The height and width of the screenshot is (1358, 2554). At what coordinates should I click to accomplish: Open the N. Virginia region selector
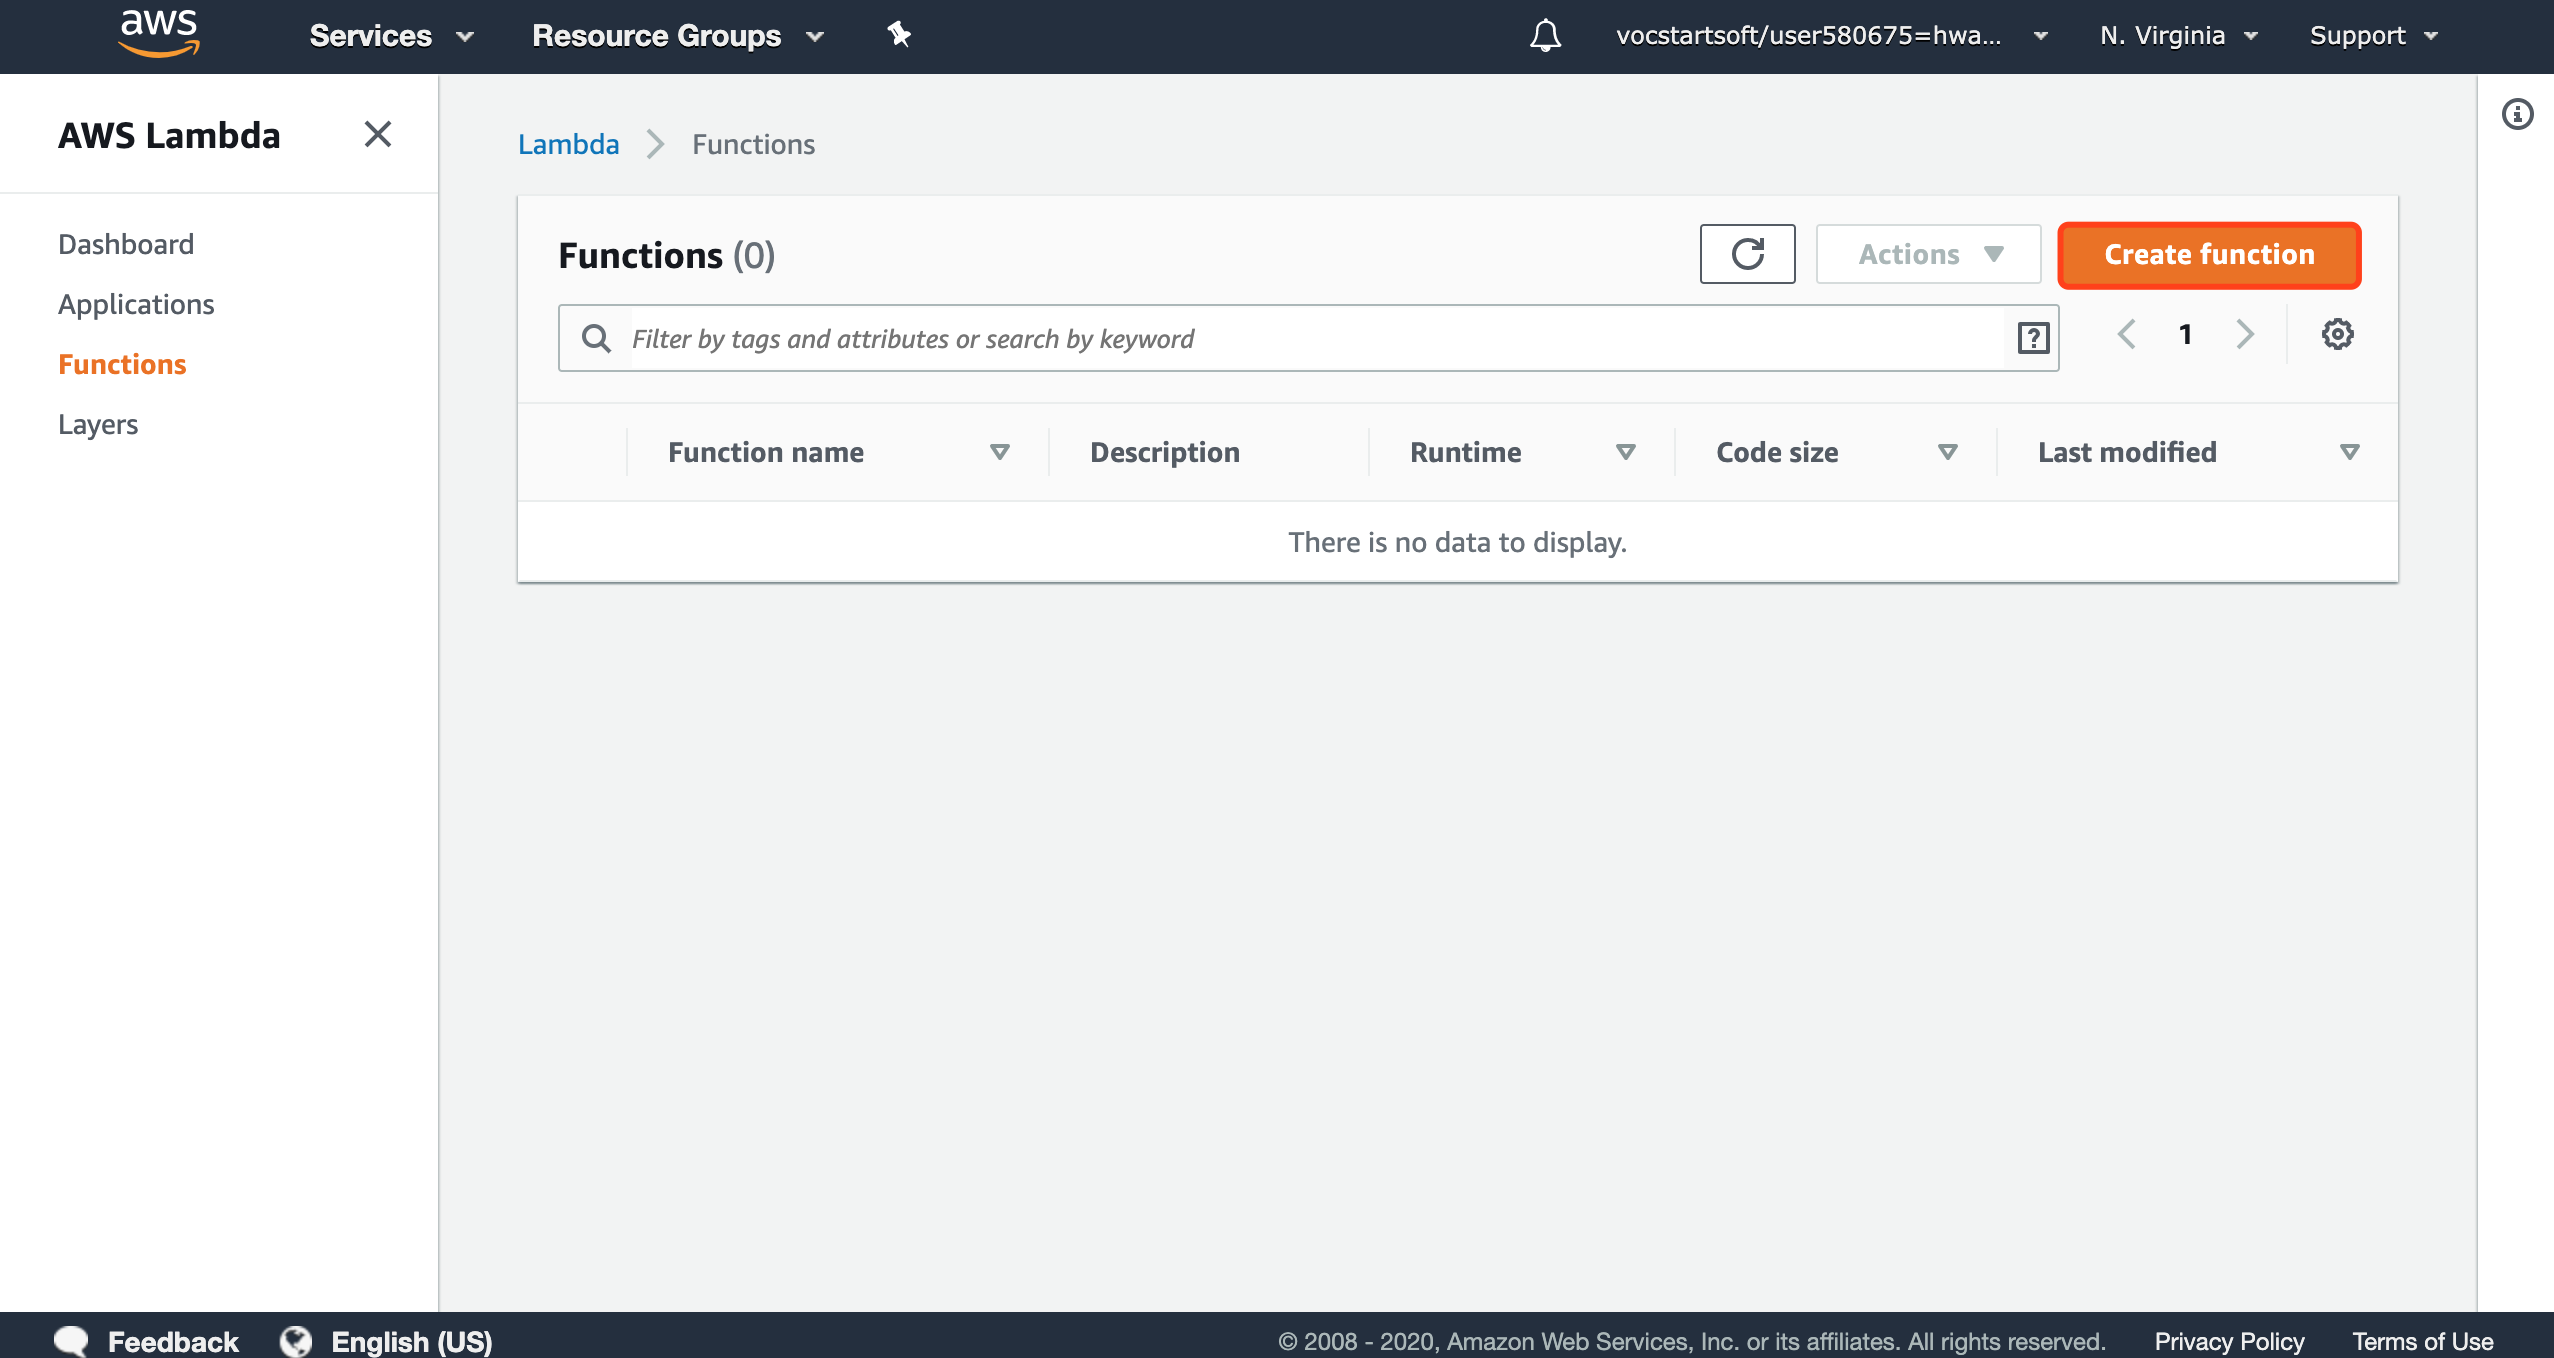[x=2178, y=36]
